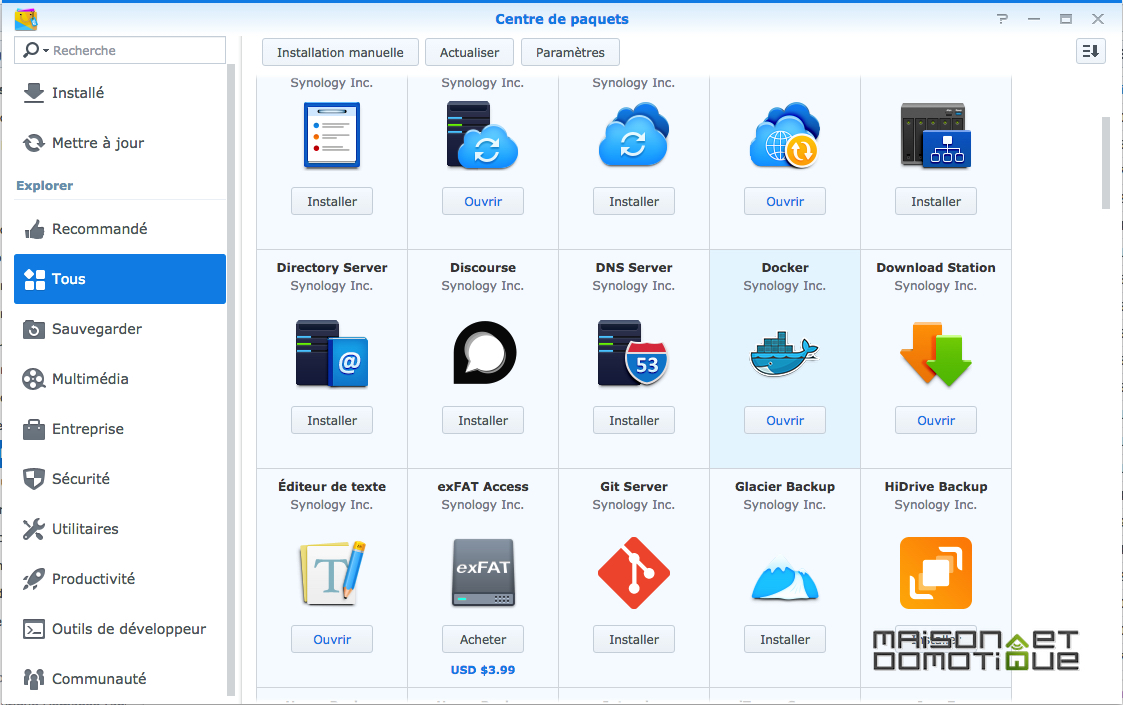Click the DNS Server package icon
This screenshot has height=705, width=1123.
pos(633,354)
